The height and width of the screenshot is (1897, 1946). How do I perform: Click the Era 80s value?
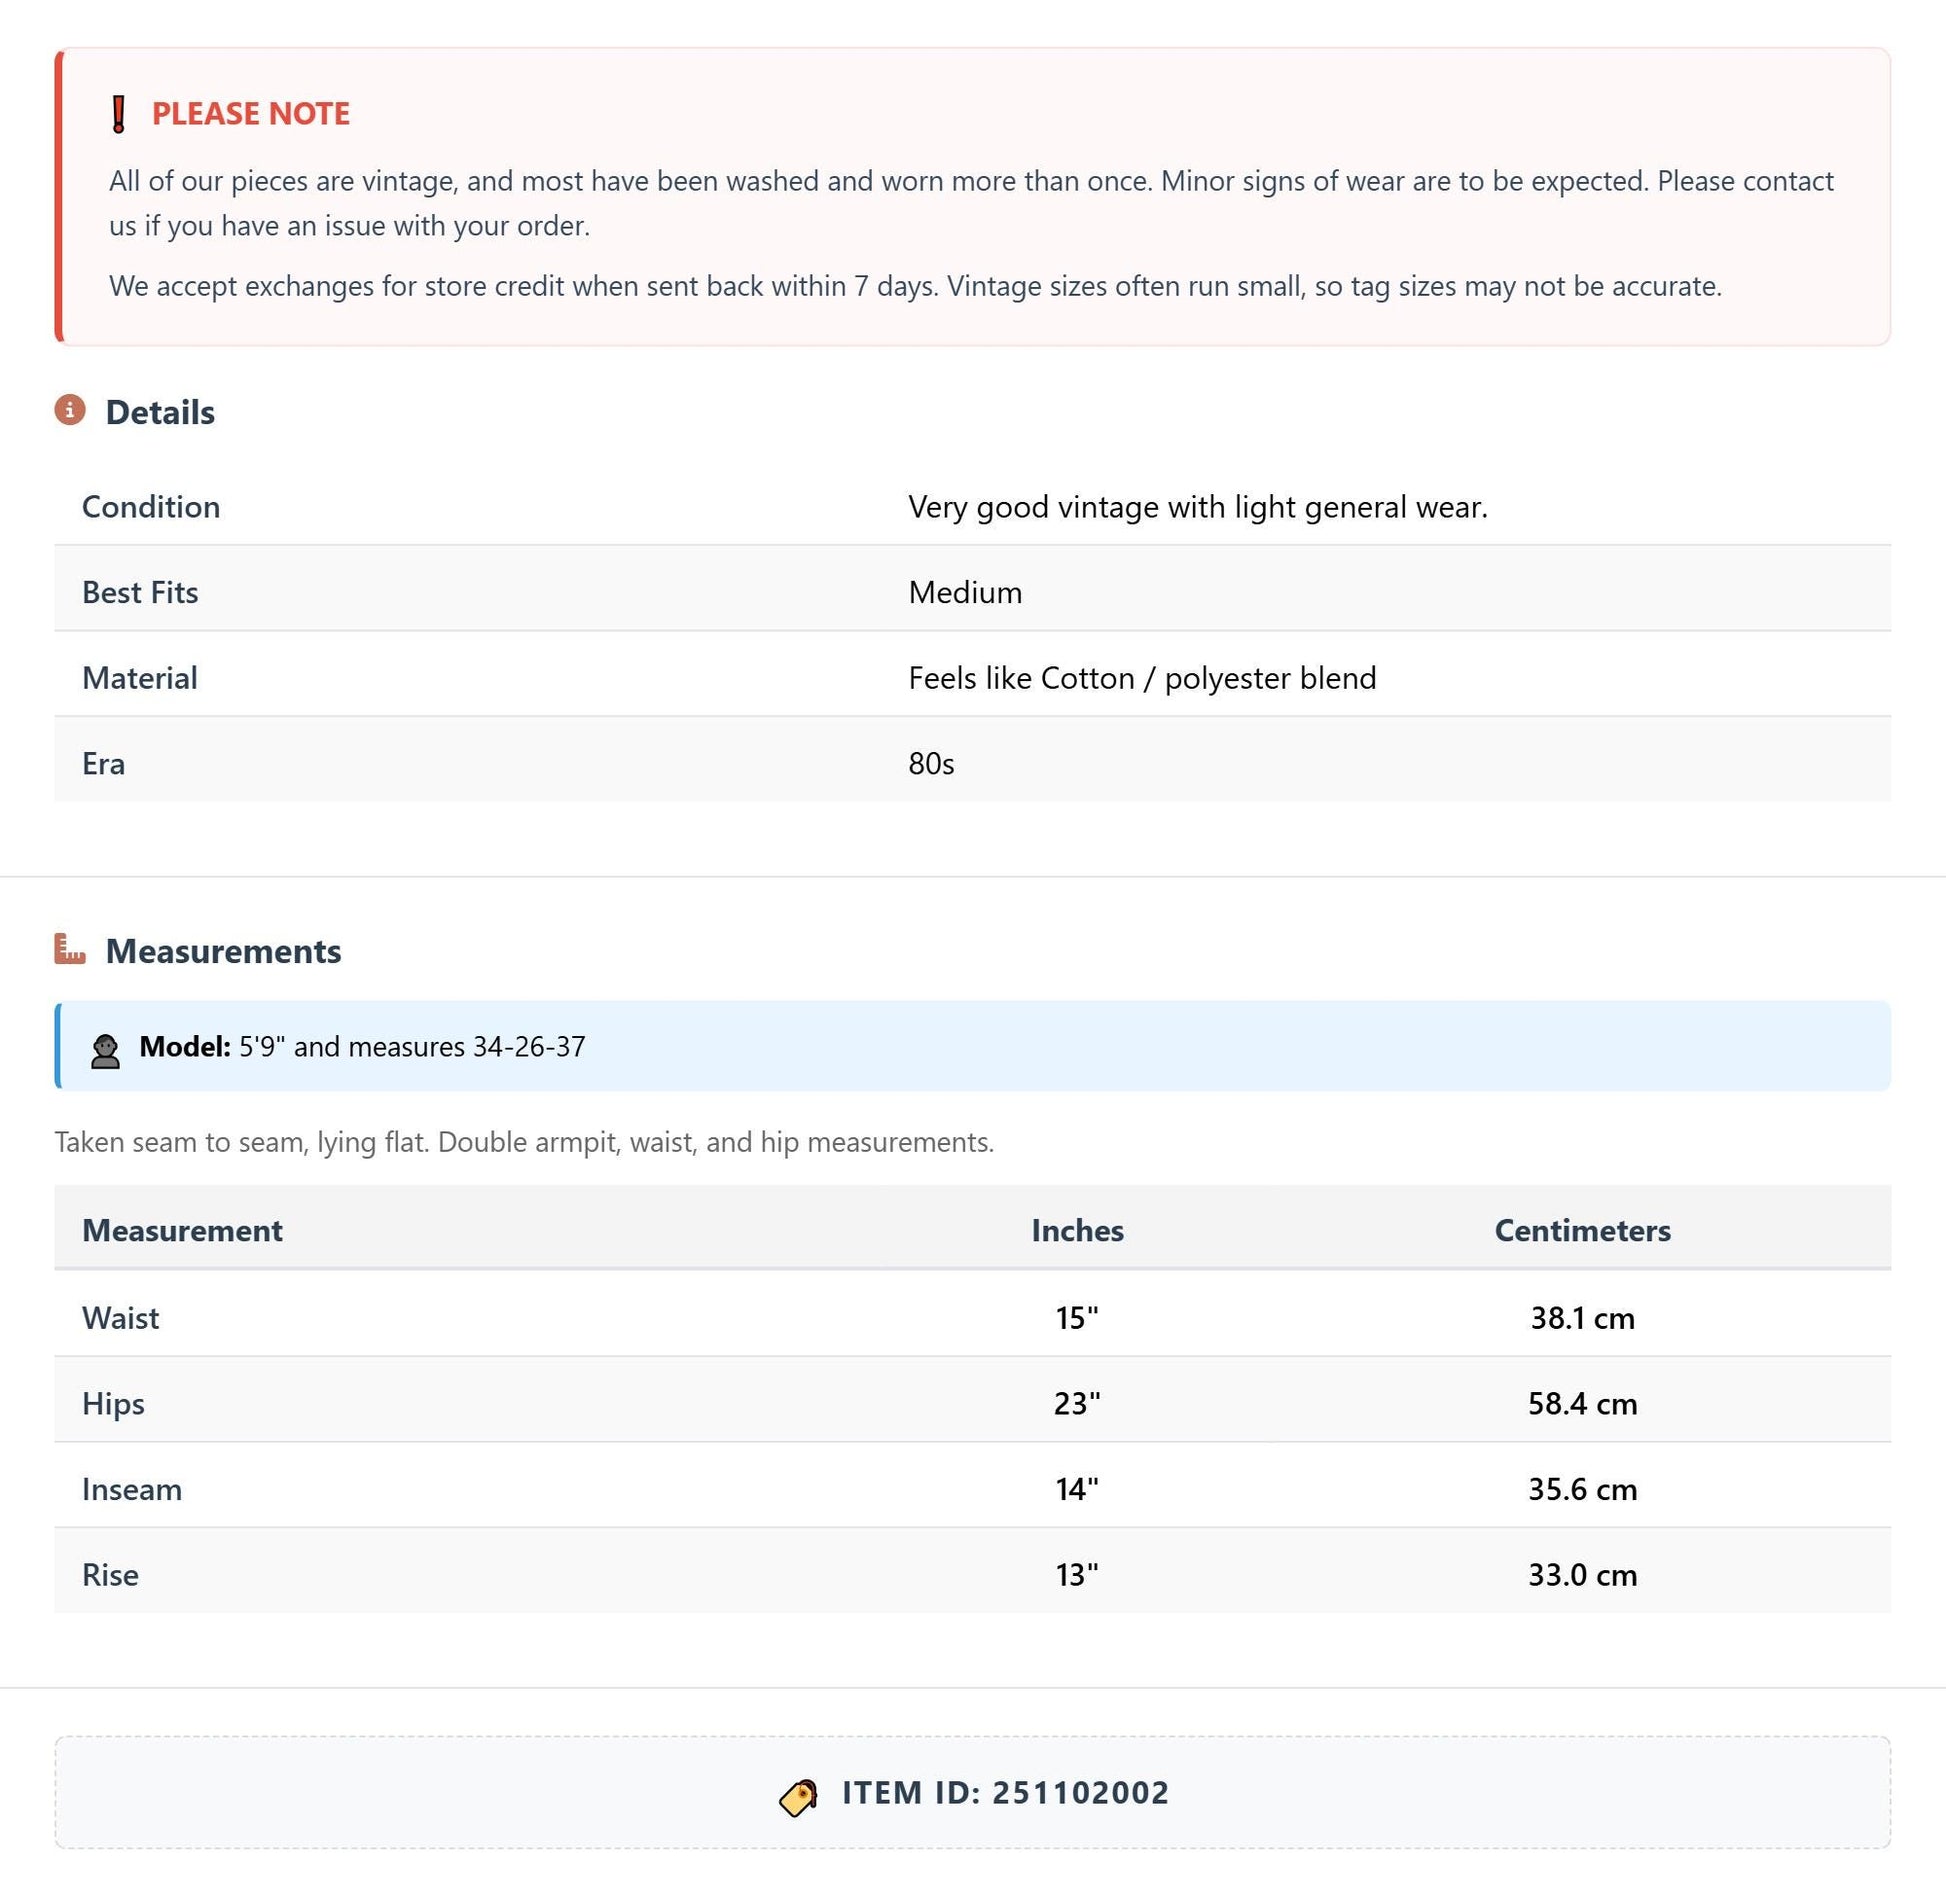(x=931, y=764)
